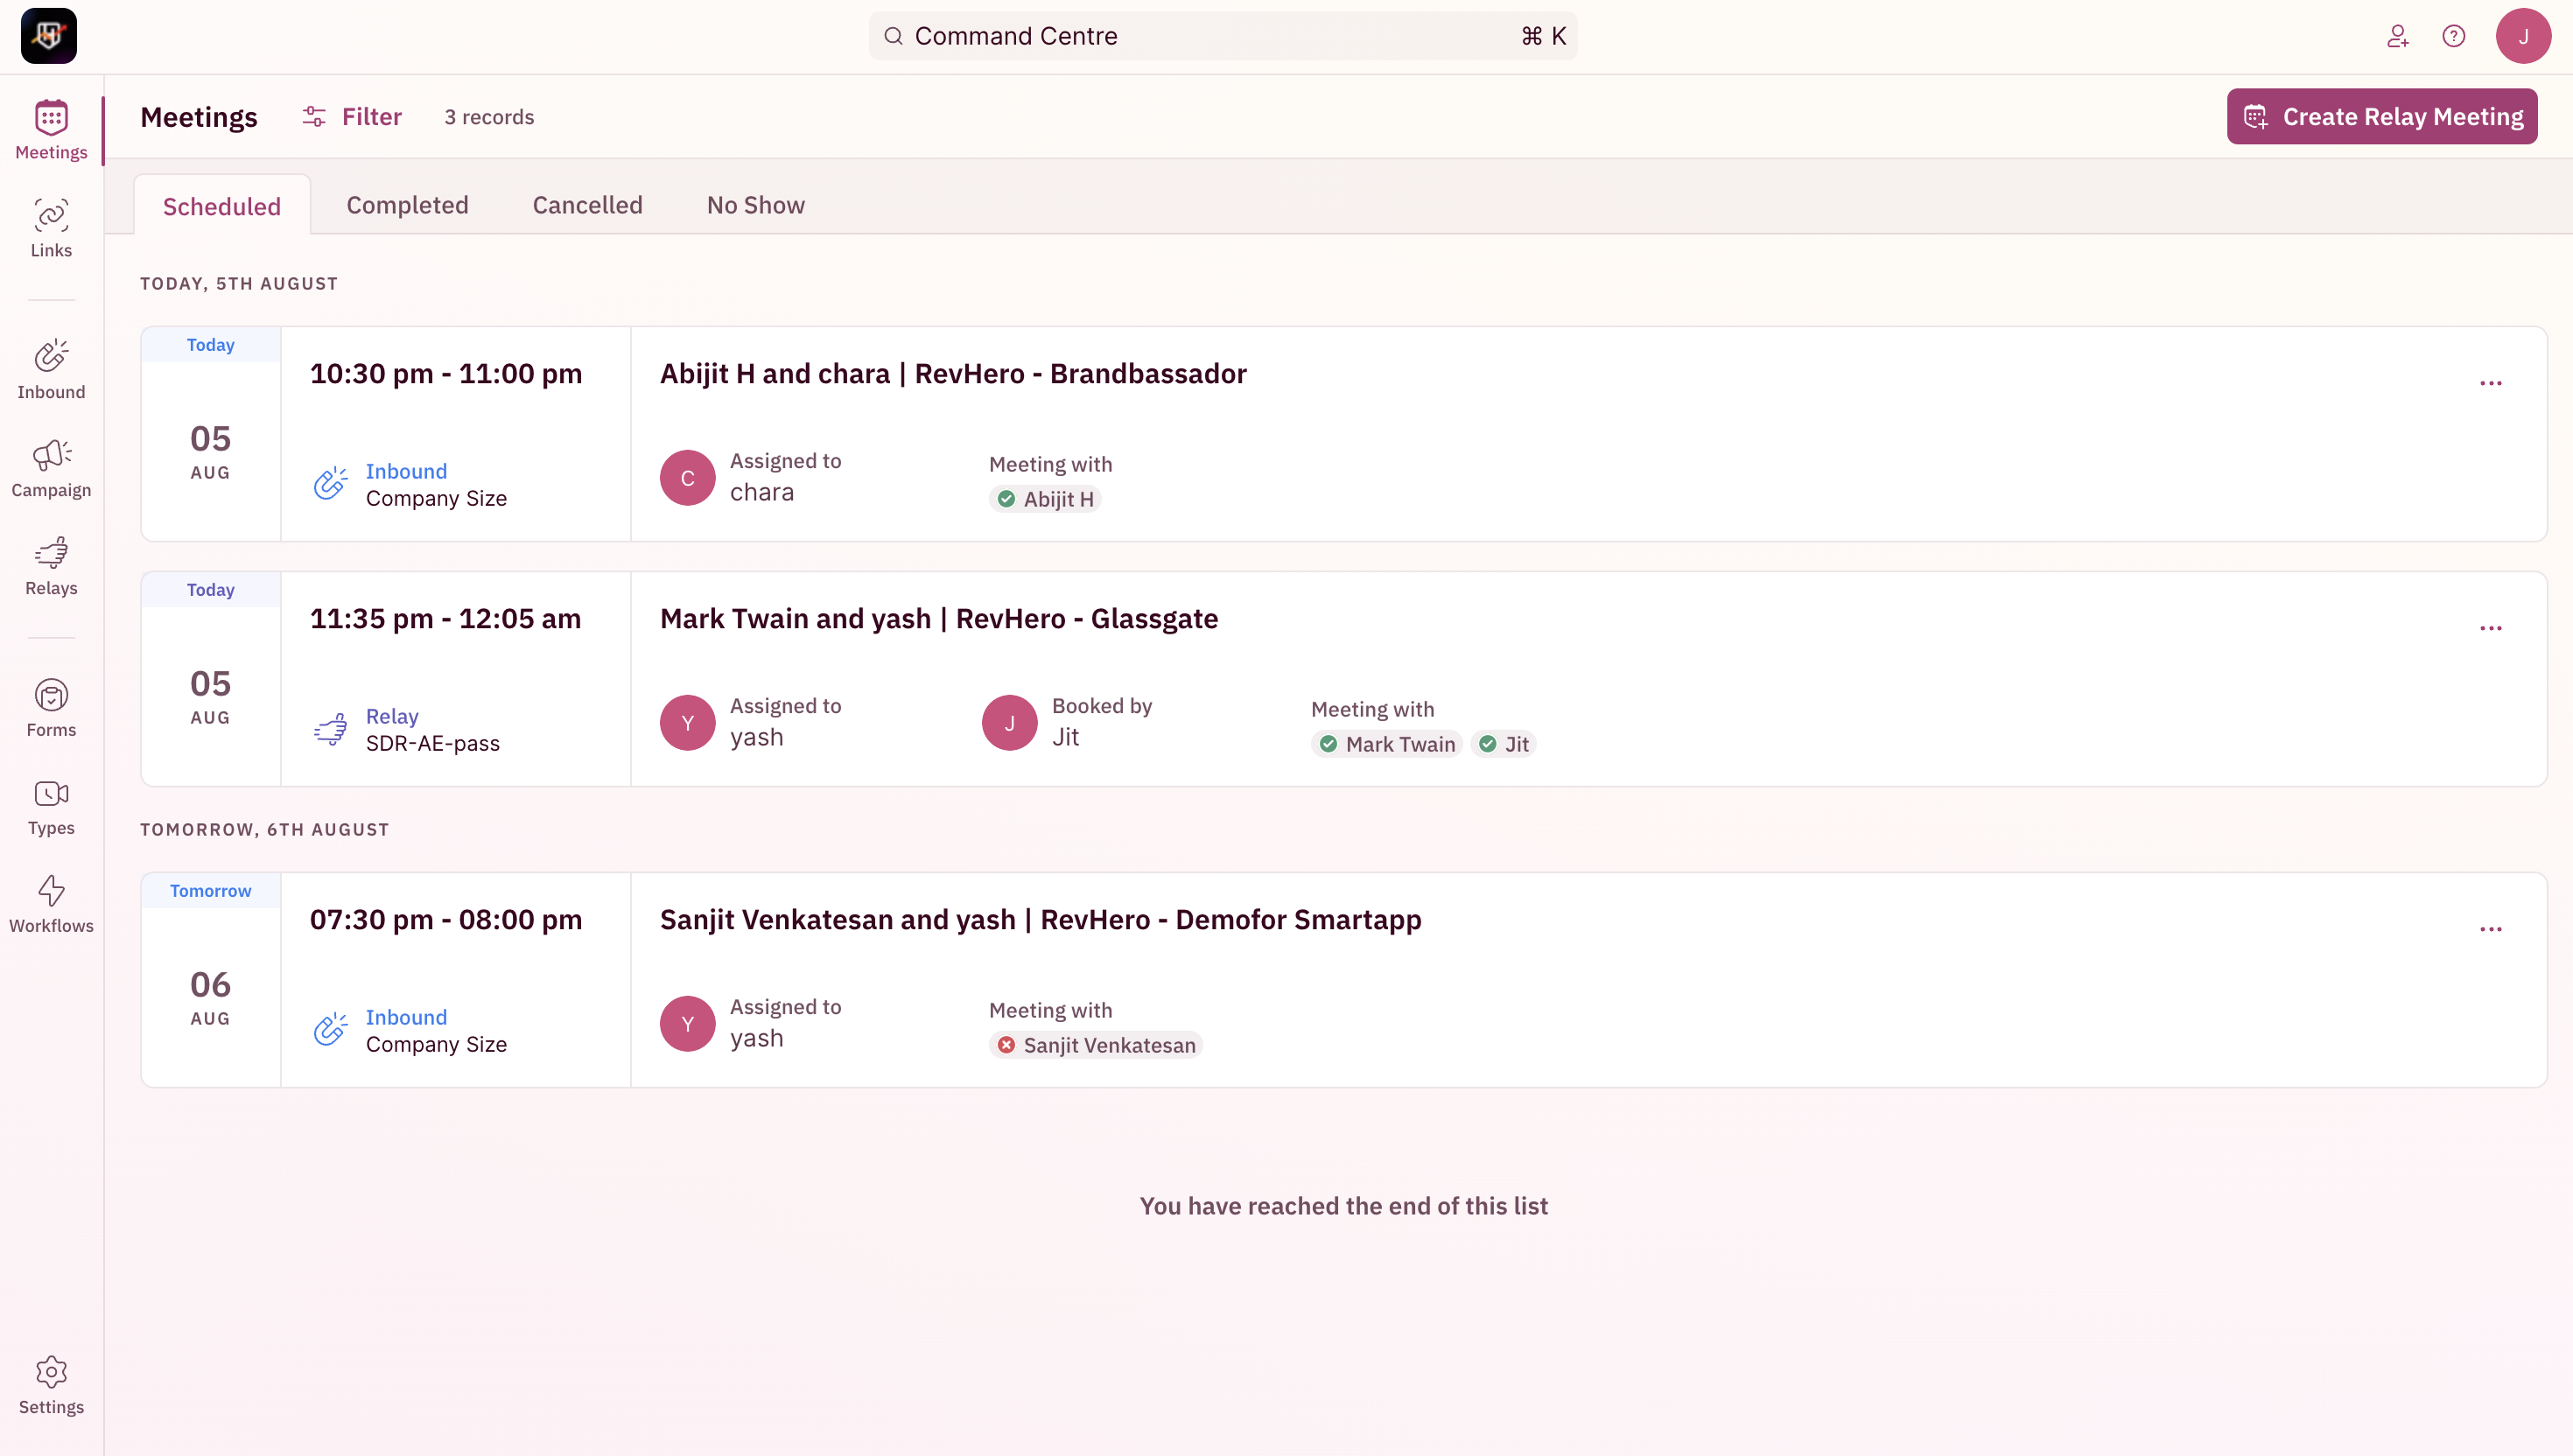Open more options for Sanjit Venkatesan meeting
Screen dimensions: 2573x1456
click(x=2491, y=929)
